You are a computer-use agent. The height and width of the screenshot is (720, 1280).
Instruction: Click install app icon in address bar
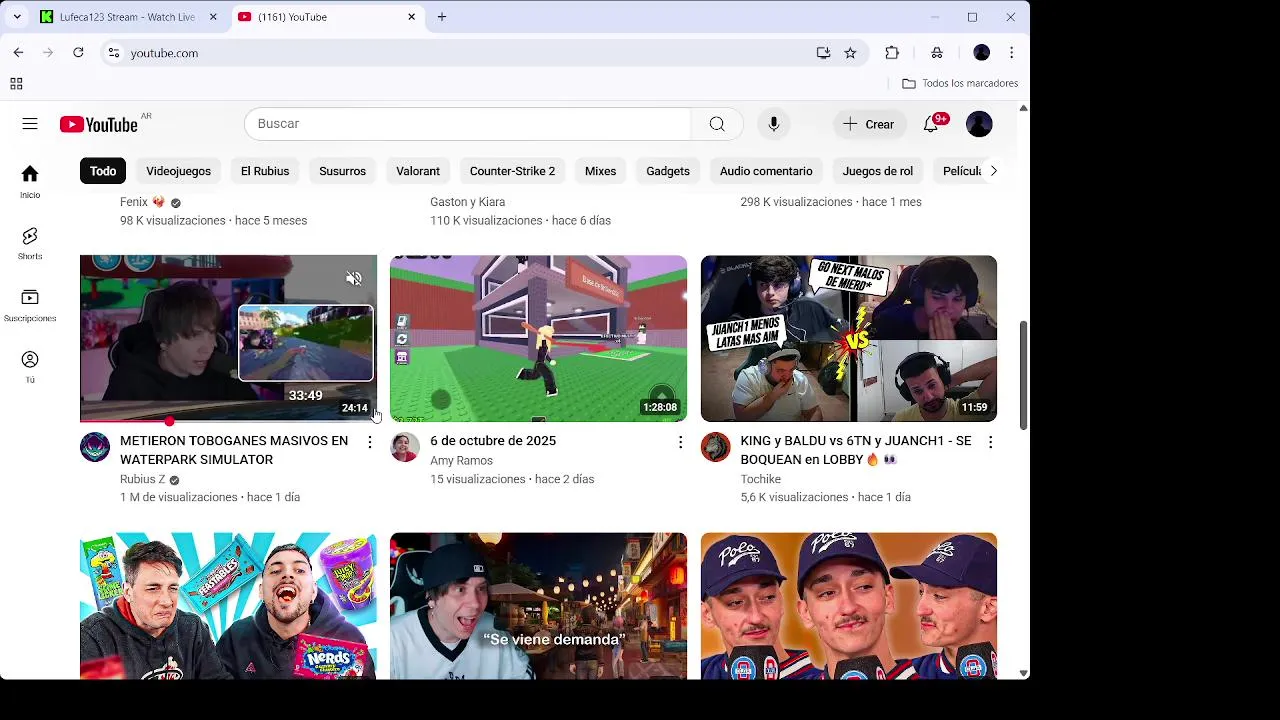coord(823,53)
